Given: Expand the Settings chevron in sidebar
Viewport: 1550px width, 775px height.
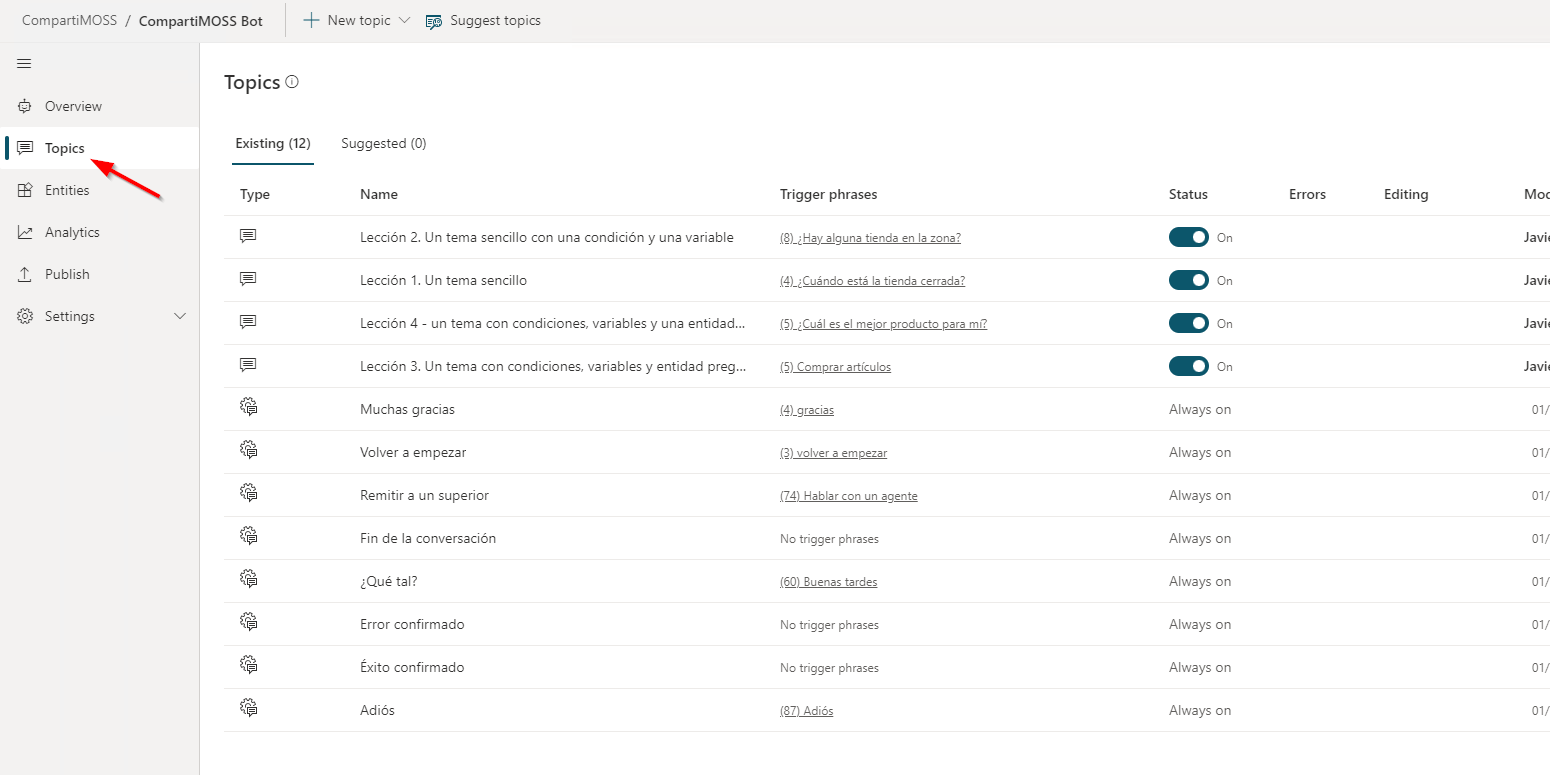Looking at the screenshot, I should [180, 316].
